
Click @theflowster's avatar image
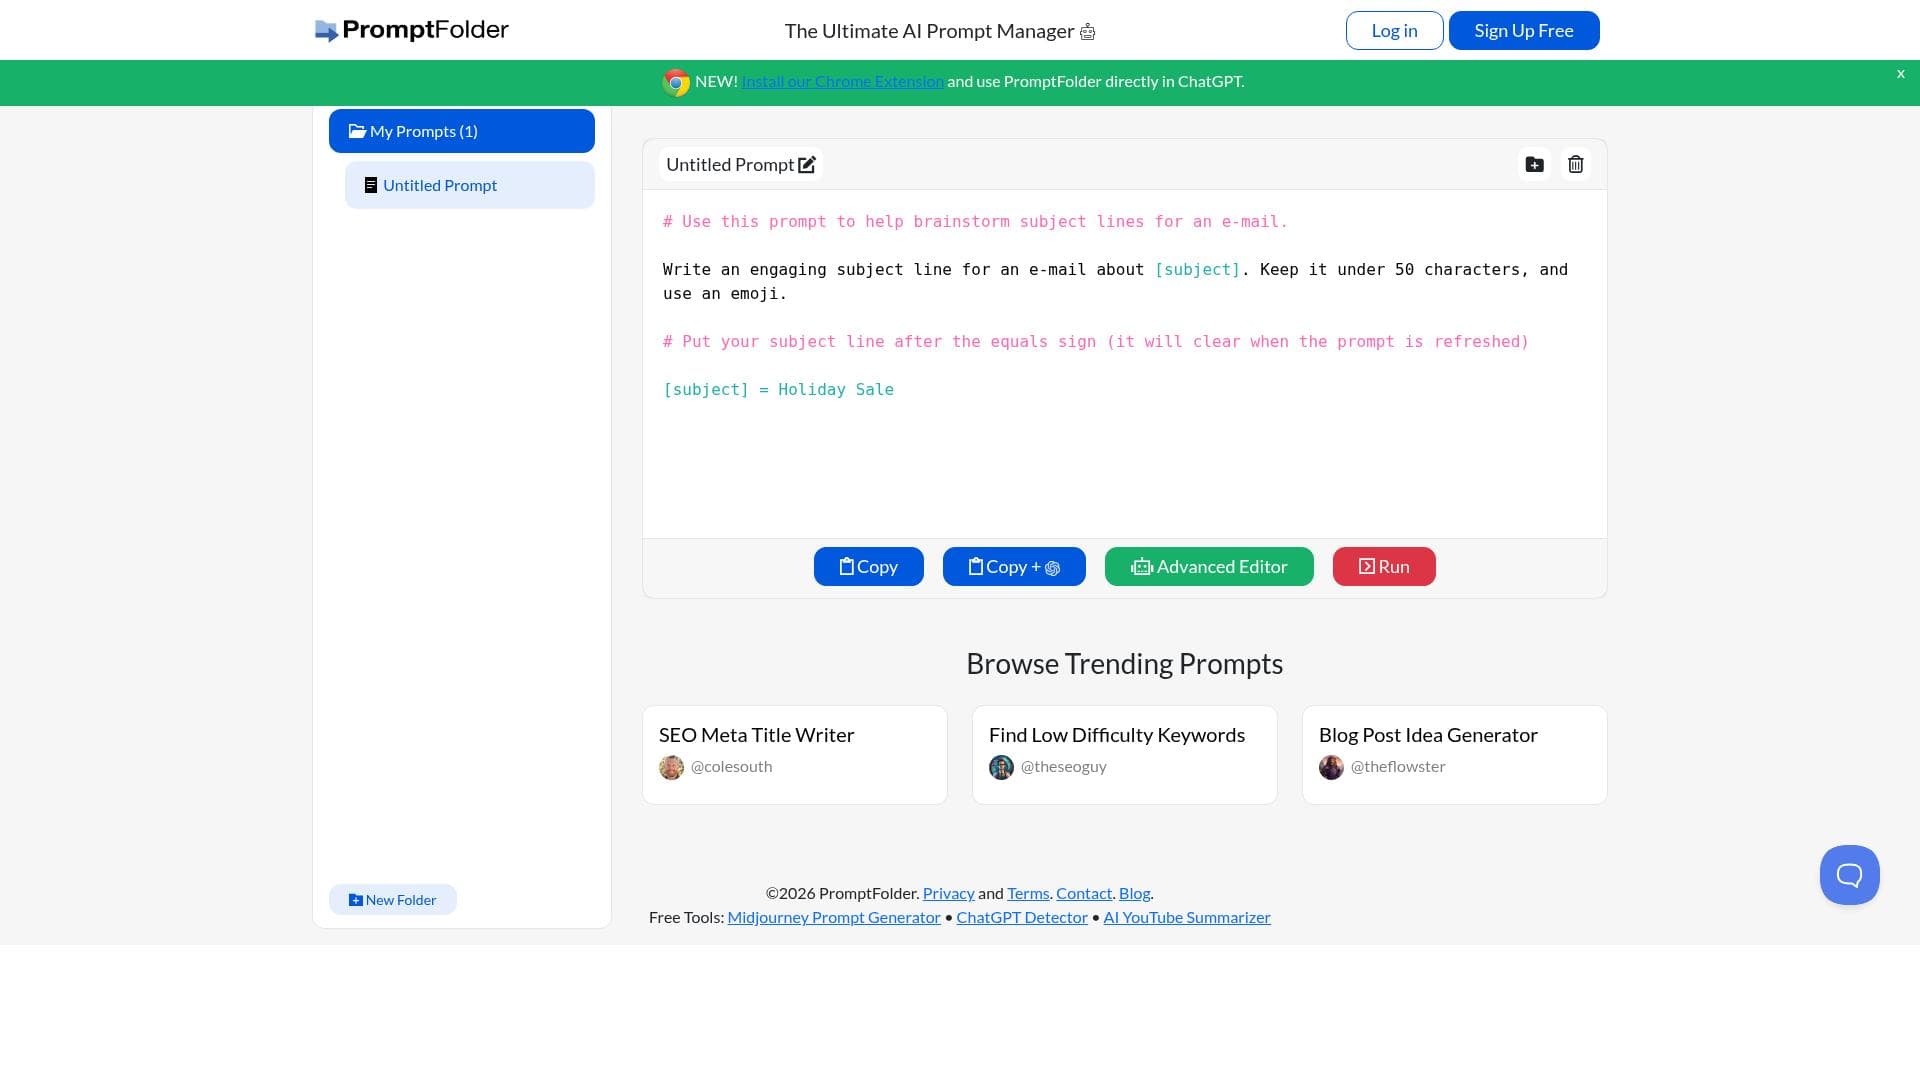tap(1331, 767)
